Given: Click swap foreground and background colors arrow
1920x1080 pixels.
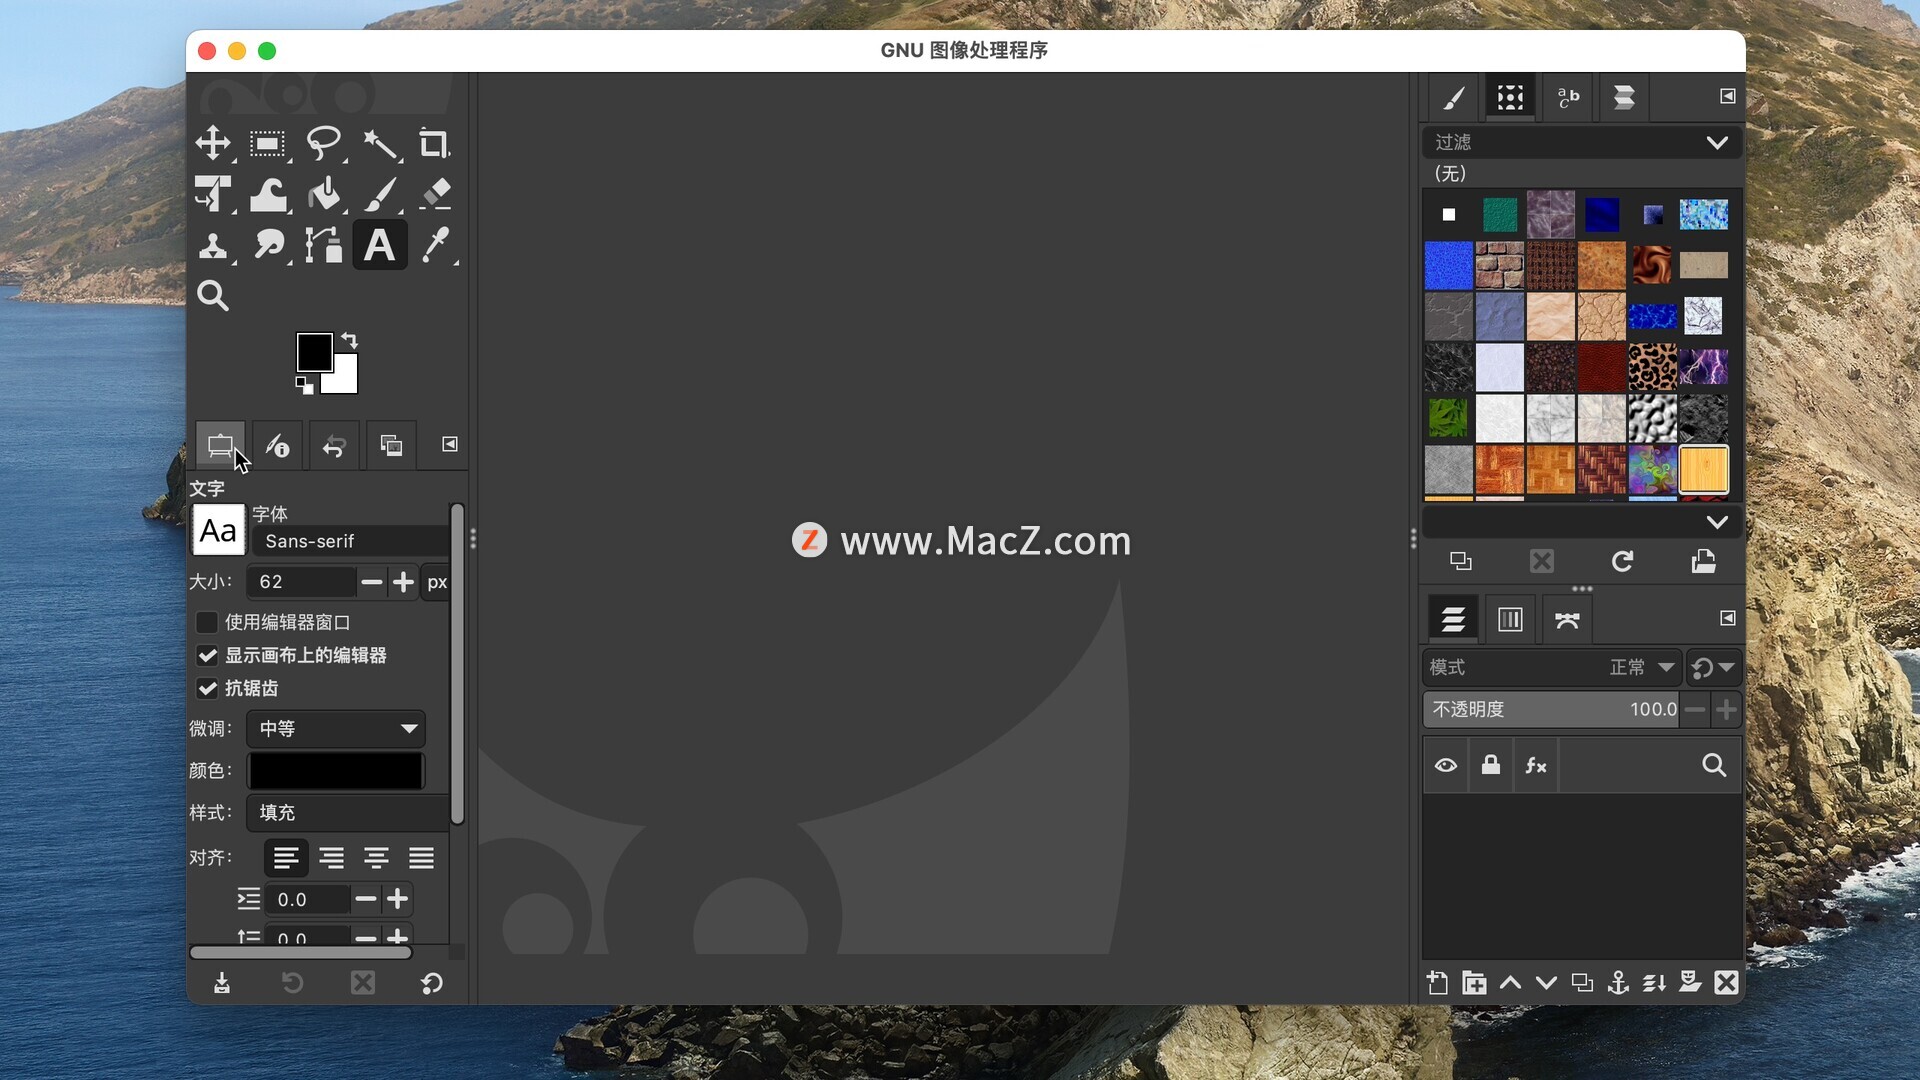Looking at the screenshot, I should 349,340.
